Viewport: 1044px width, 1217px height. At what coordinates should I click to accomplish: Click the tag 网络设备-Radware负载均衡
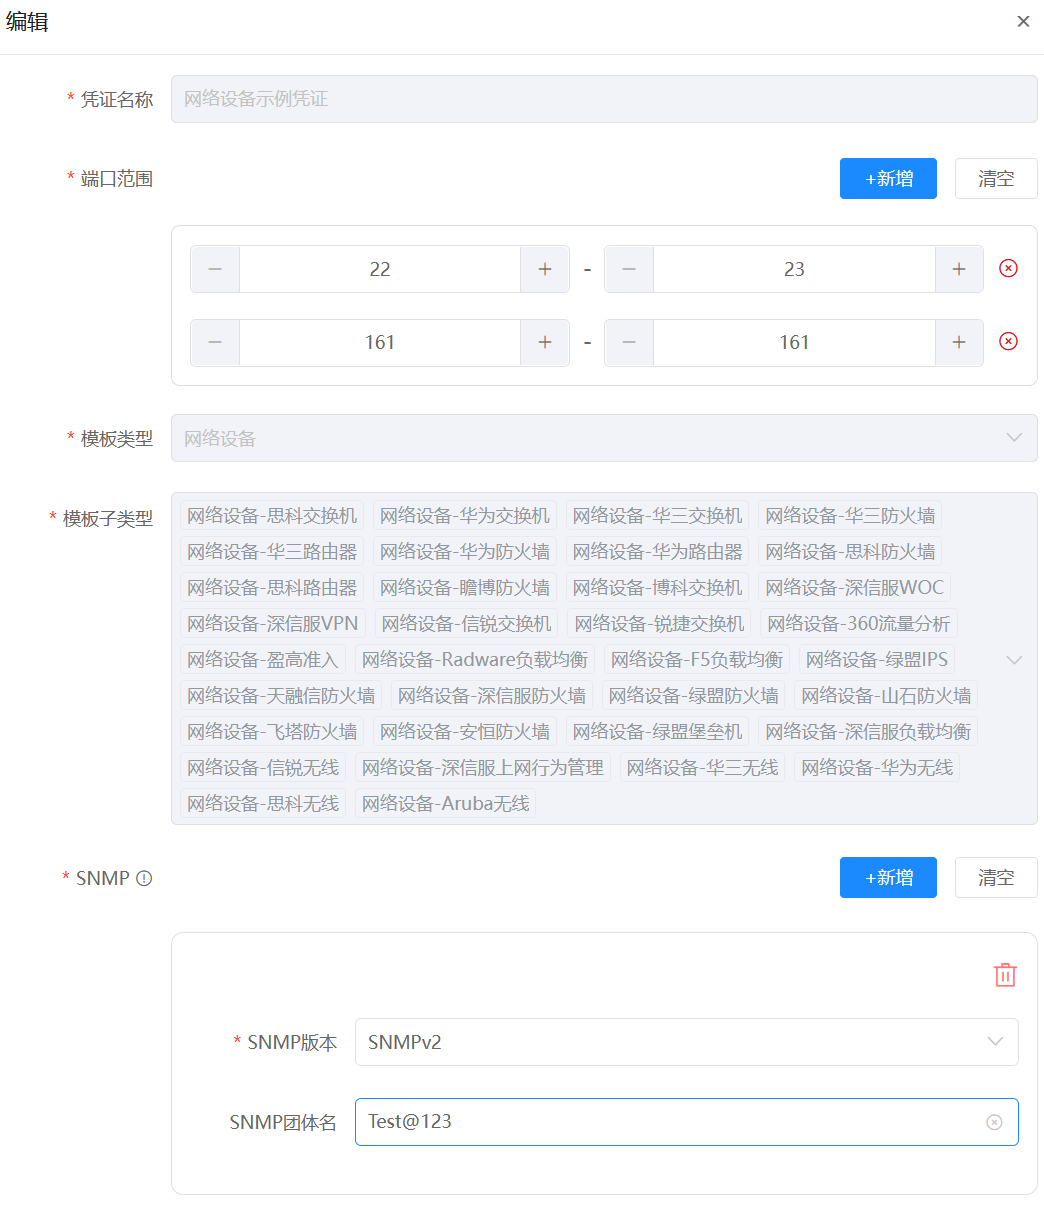[475, 660]
